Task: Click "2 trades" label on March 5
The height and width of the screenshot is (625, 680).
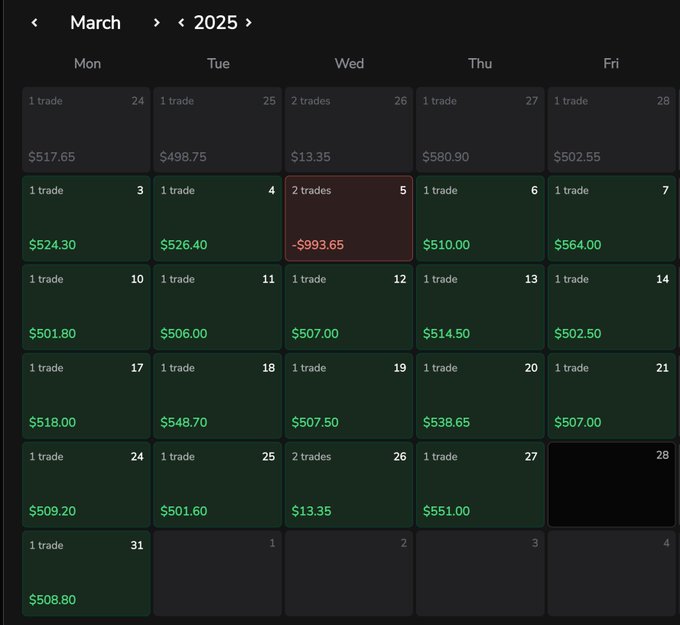Action: [x=311, y=190]
